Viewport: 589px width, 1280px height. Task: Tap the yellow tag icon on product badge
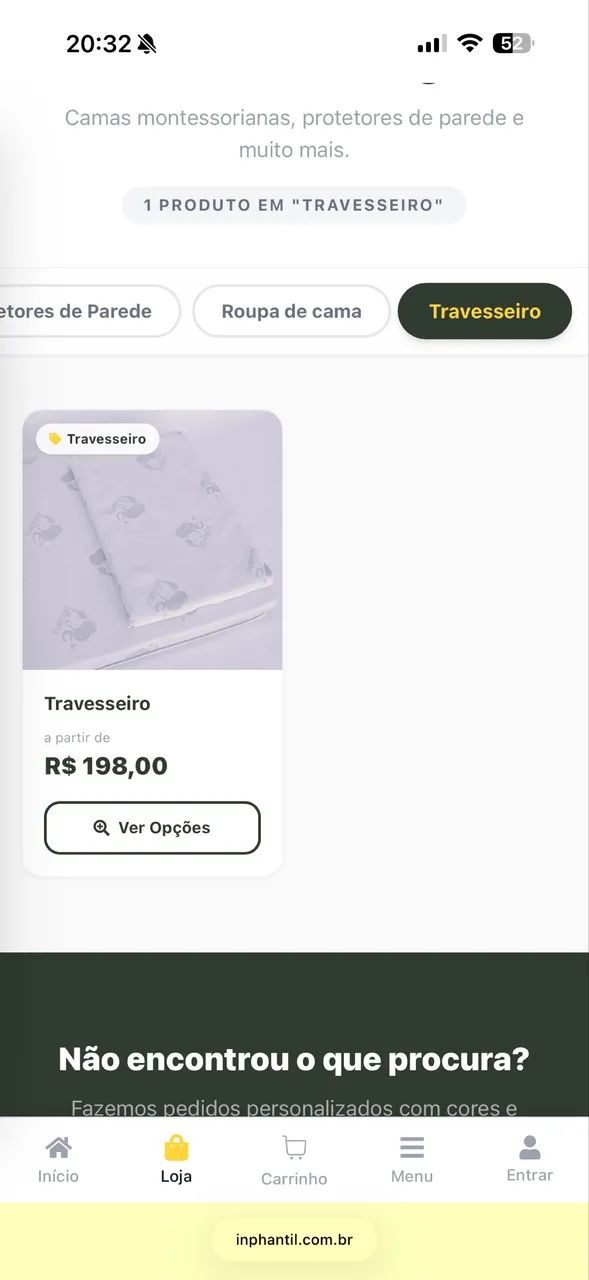click(55, 439)
